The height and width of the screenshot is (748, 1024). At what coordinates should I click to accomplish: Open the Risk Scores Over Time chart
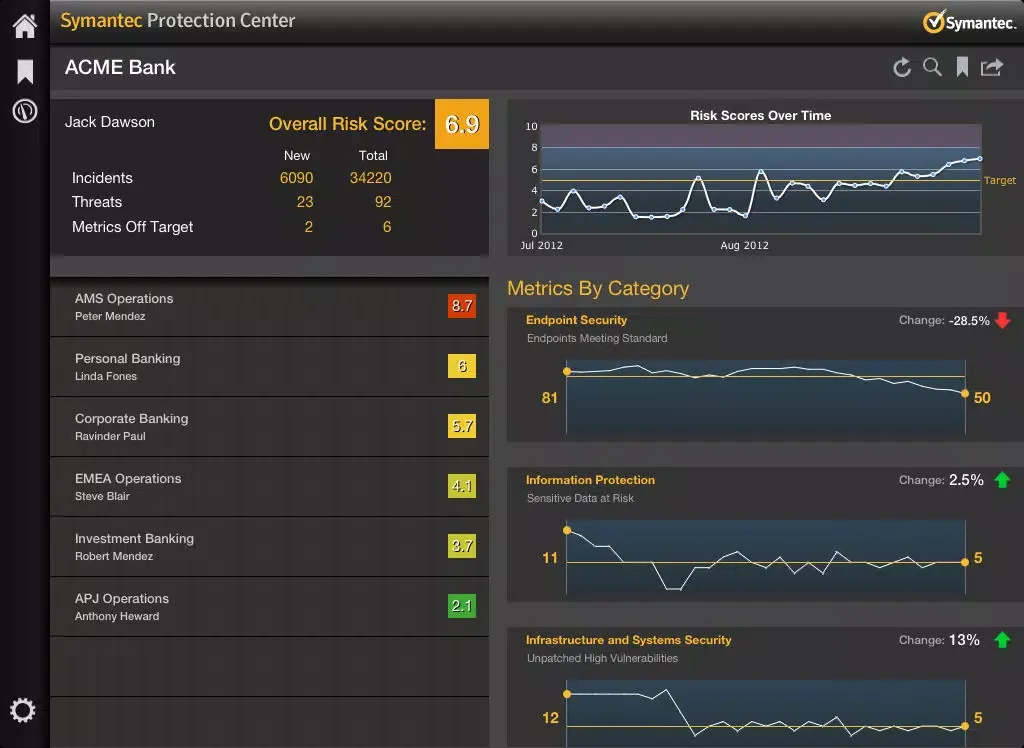pos(761,179)
